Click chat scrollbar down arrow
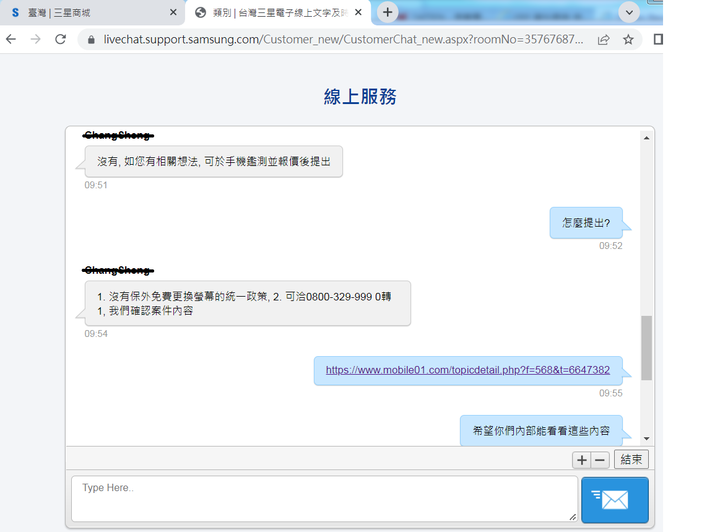Screen dimensions: 720x532 647,438
